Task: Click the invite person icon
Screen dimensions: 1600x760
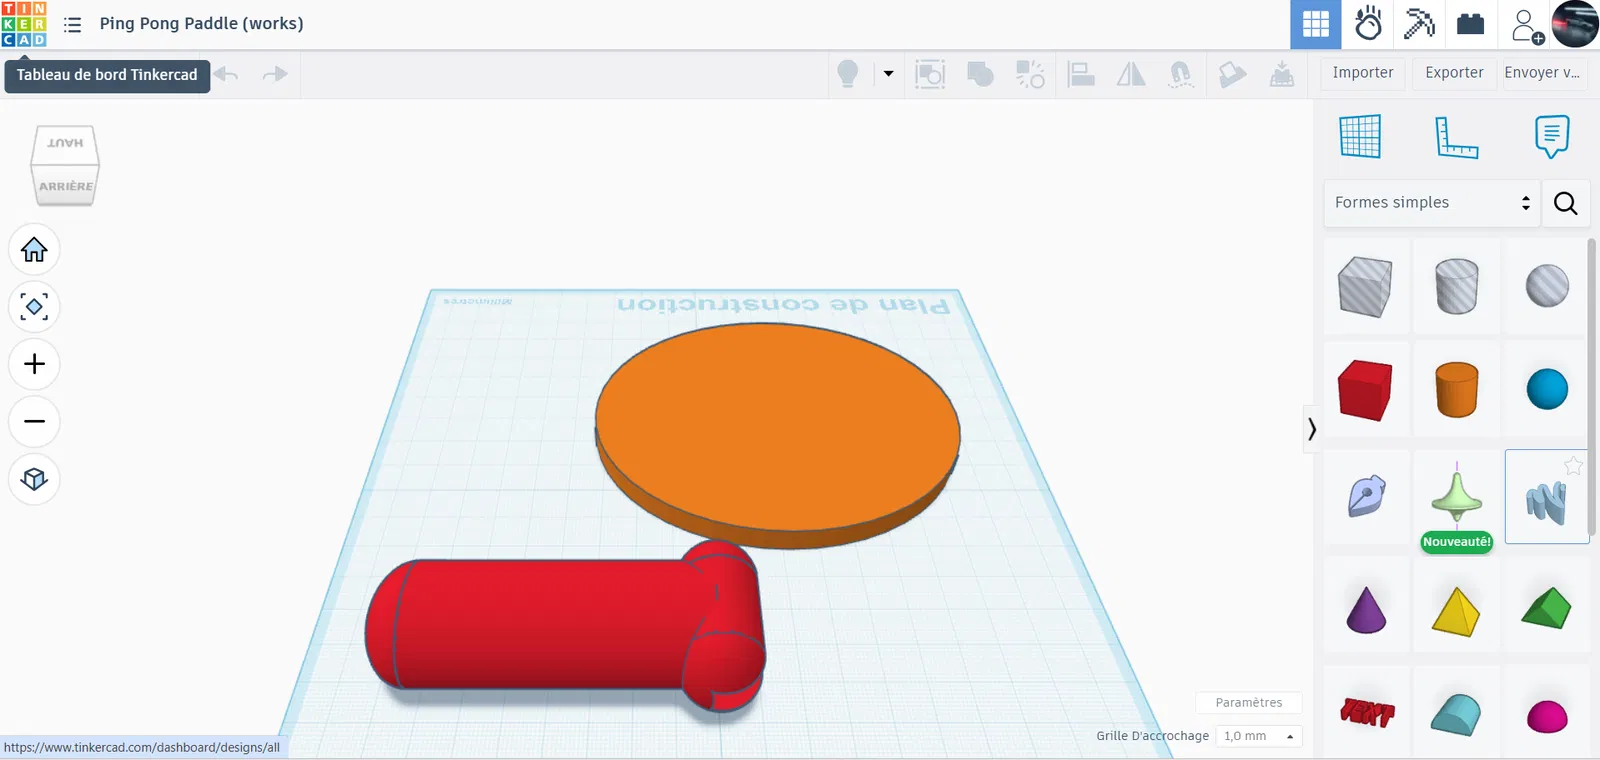Action: [x=1526, y=26]
